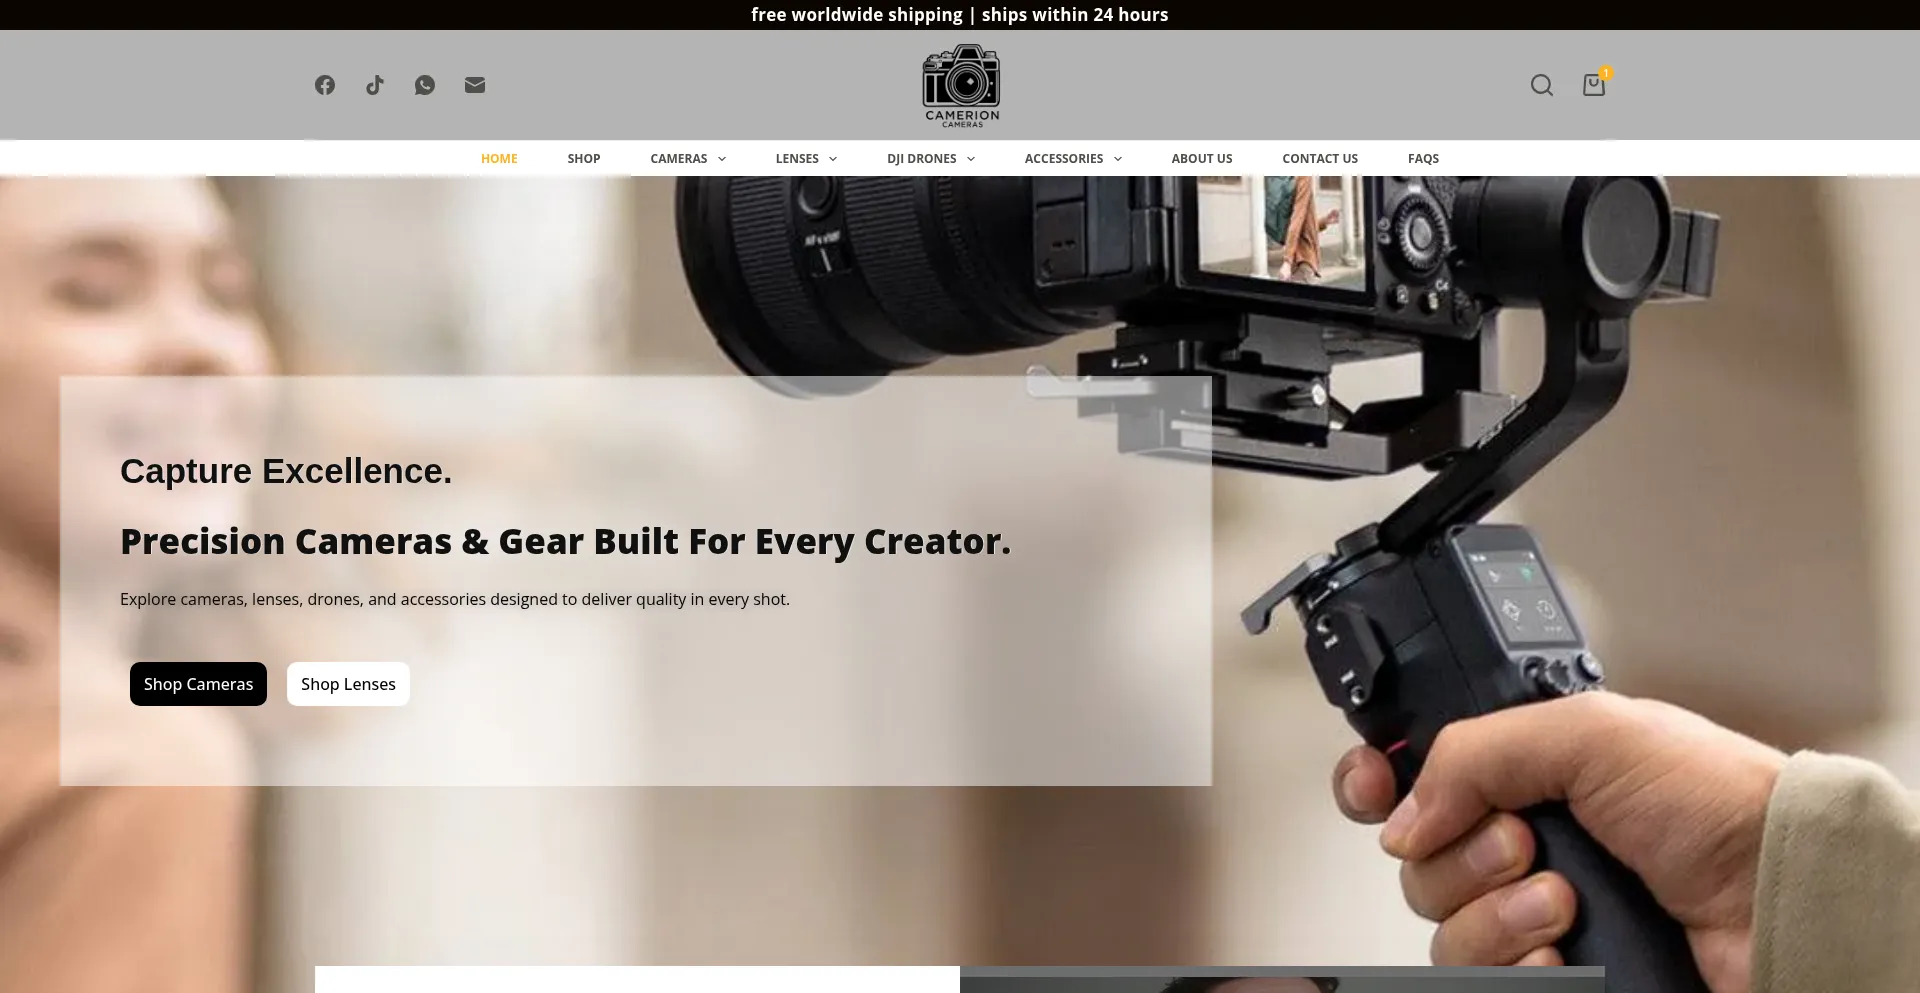
Task: Open the DJI Drones nav label
Action: pyautogui.click(x=921, y=159)
